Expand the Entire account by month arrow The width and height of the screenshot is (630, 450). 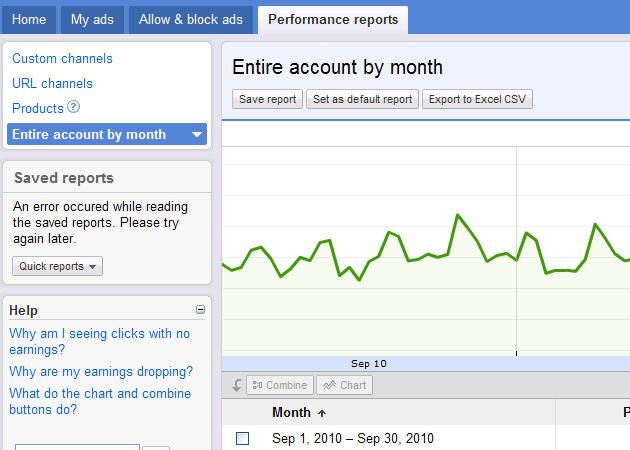coord(197,134)
